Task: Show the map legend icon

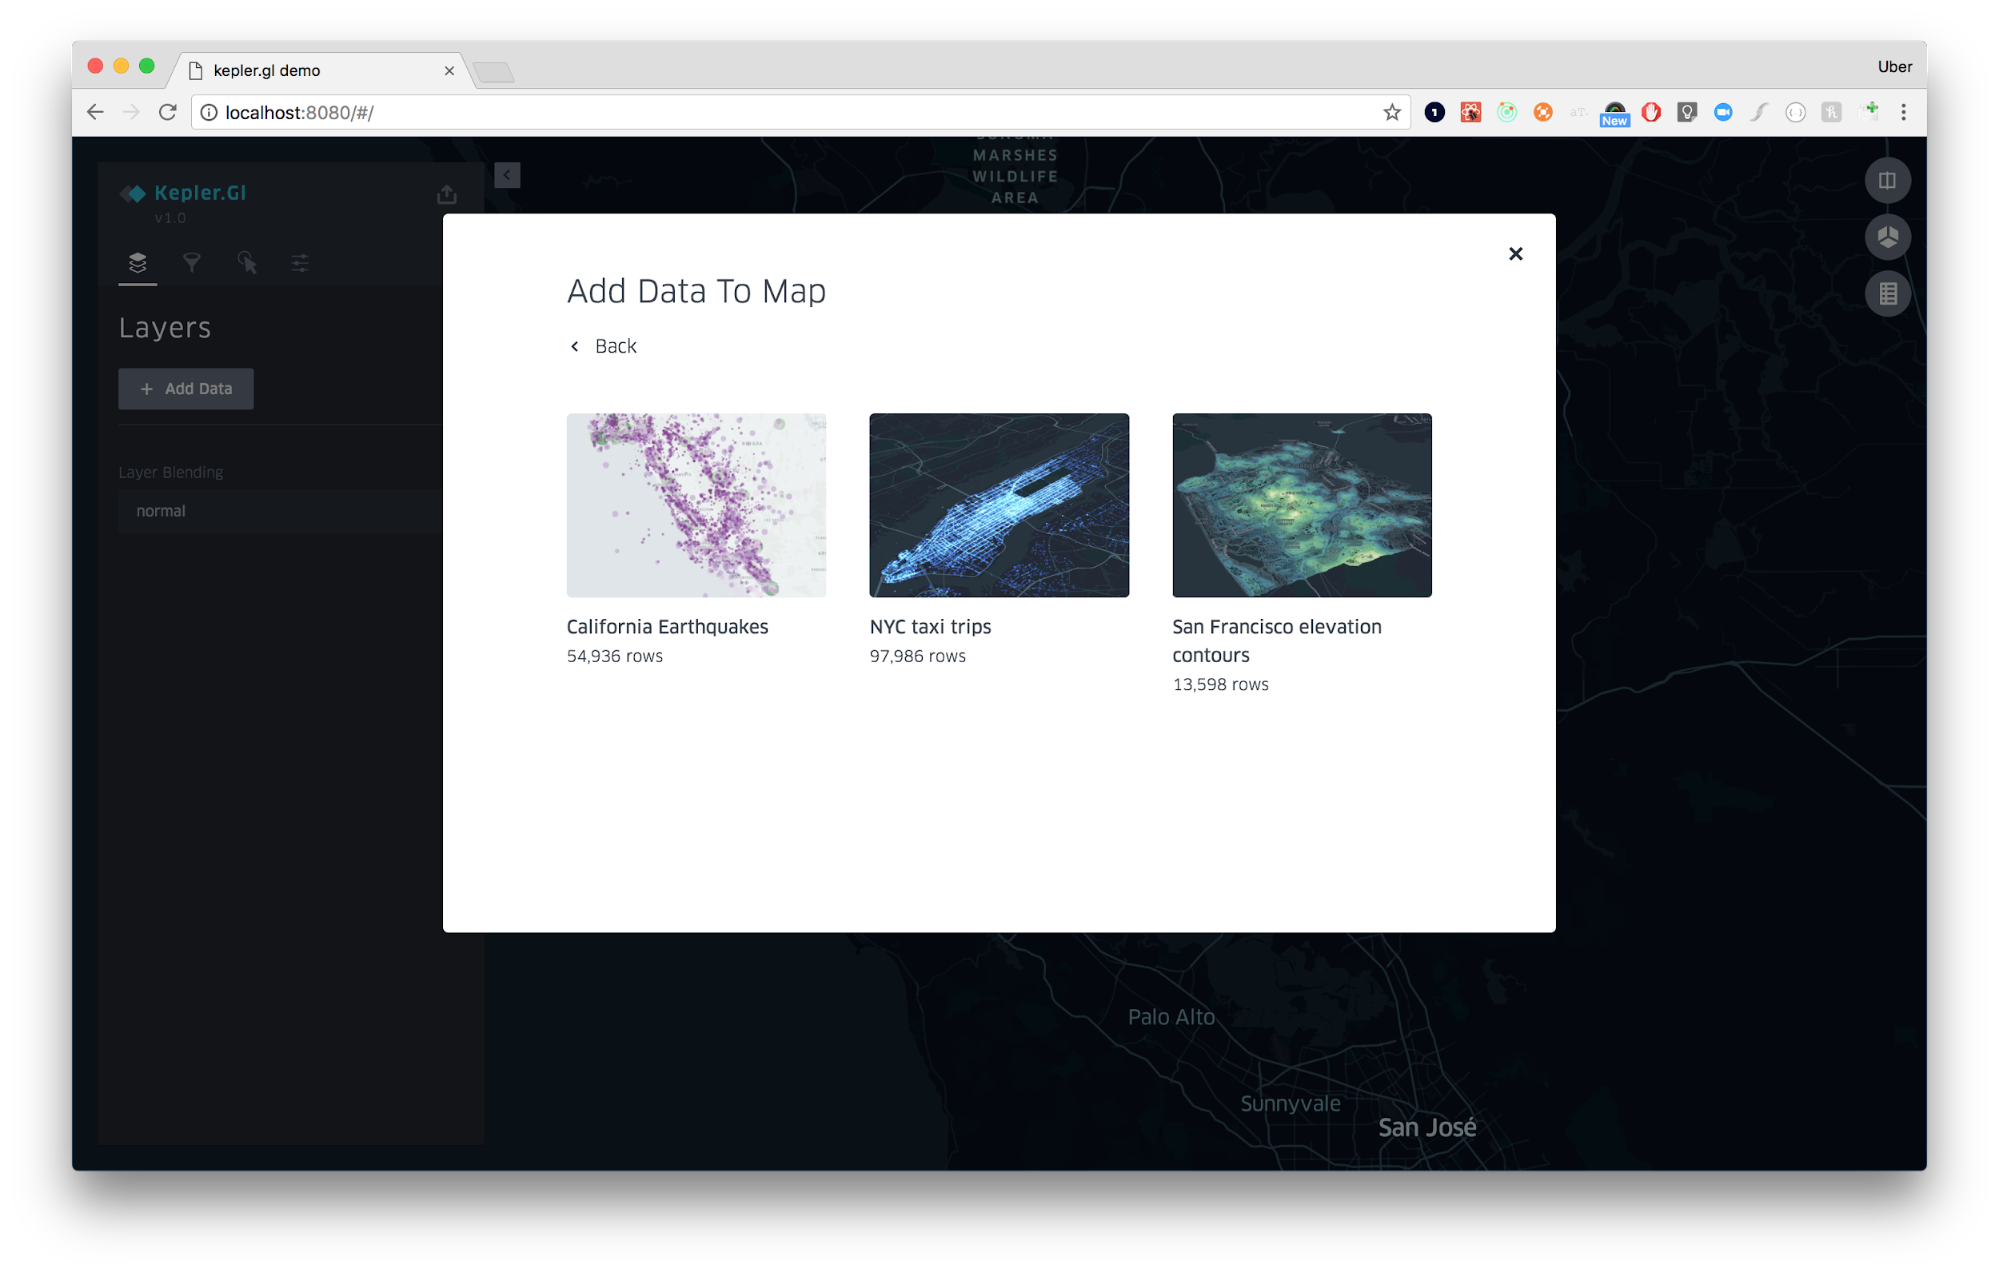Action: (1887, 294)
